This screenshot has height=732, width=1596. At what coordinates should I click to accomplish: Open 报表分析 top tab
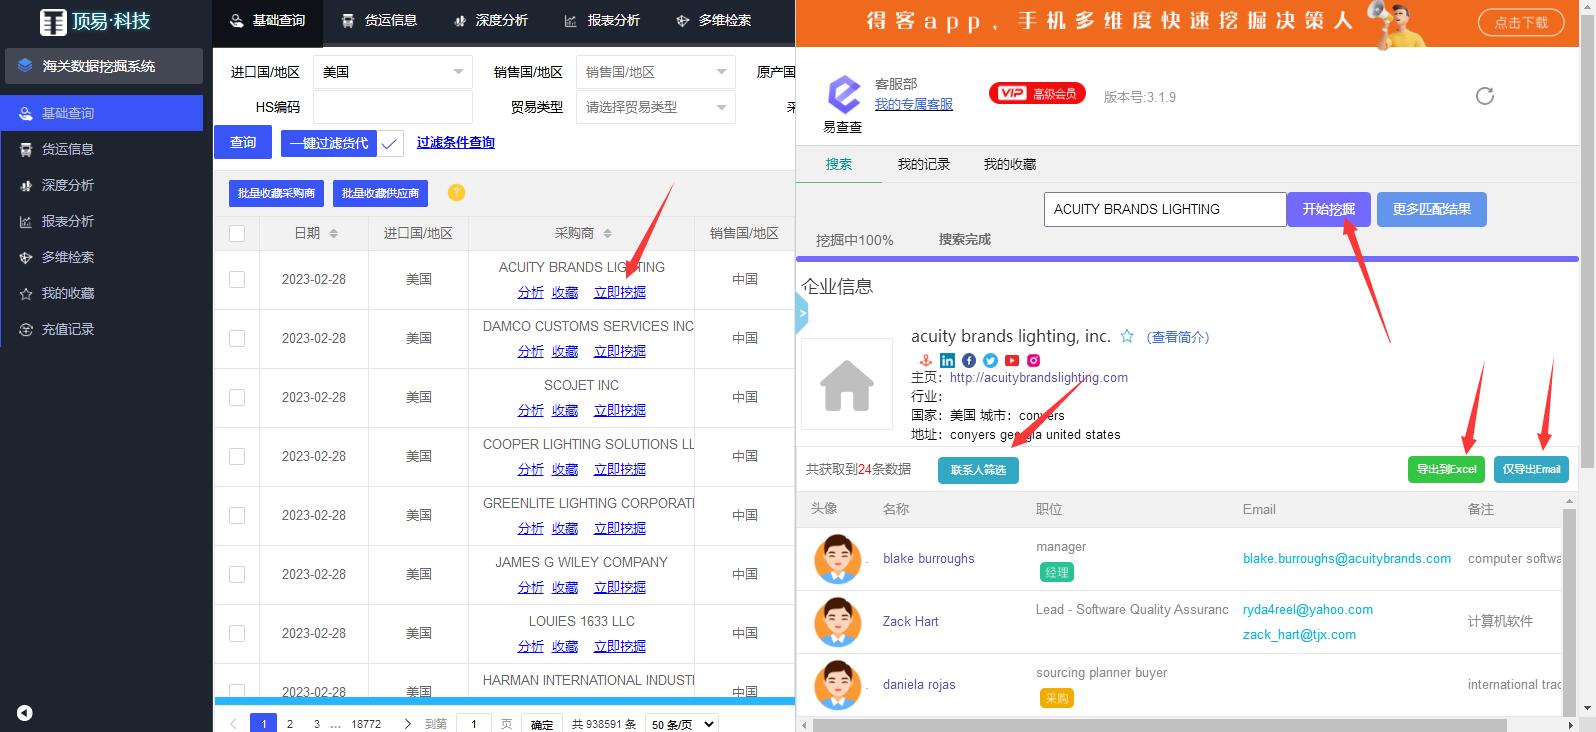click(602, 20)
